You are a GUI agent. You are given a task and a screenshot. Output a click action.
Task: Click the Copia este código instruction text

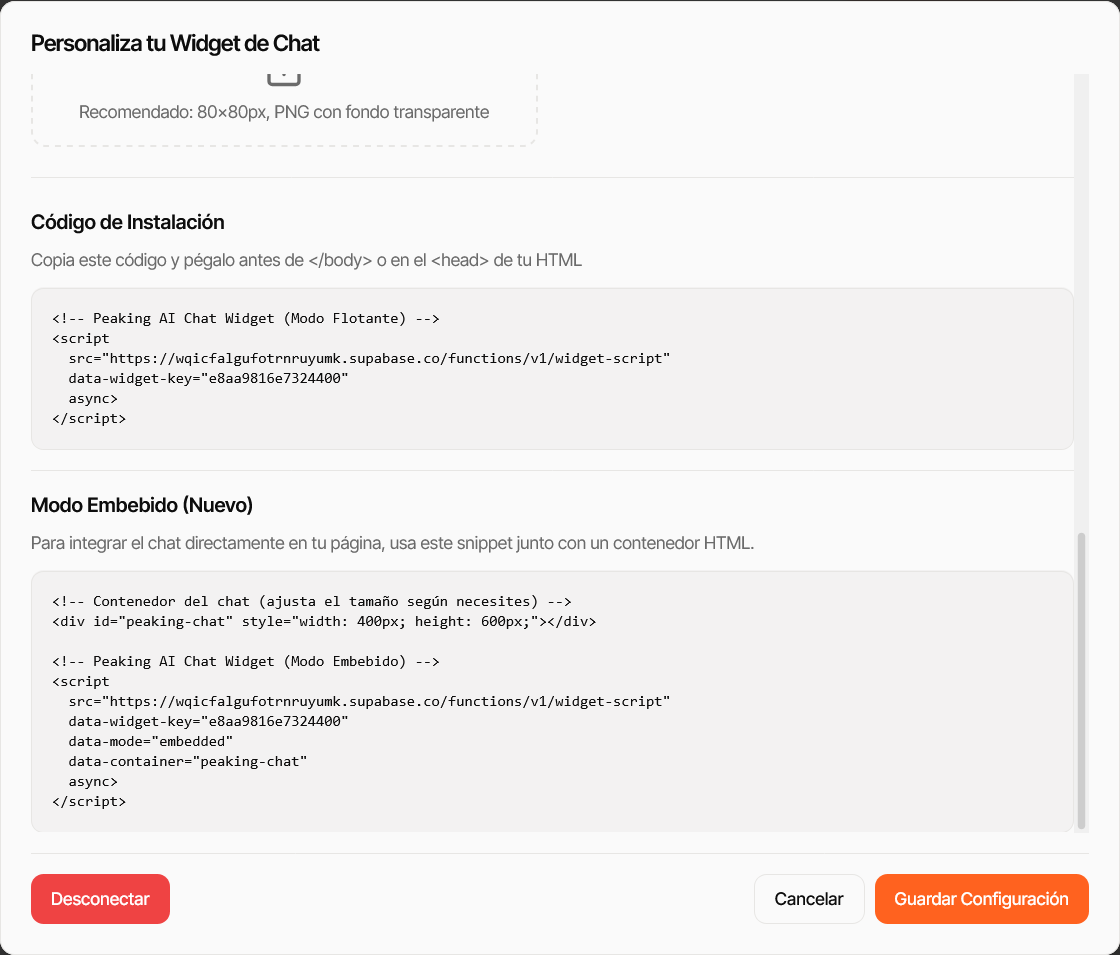[x=306, y=260]
